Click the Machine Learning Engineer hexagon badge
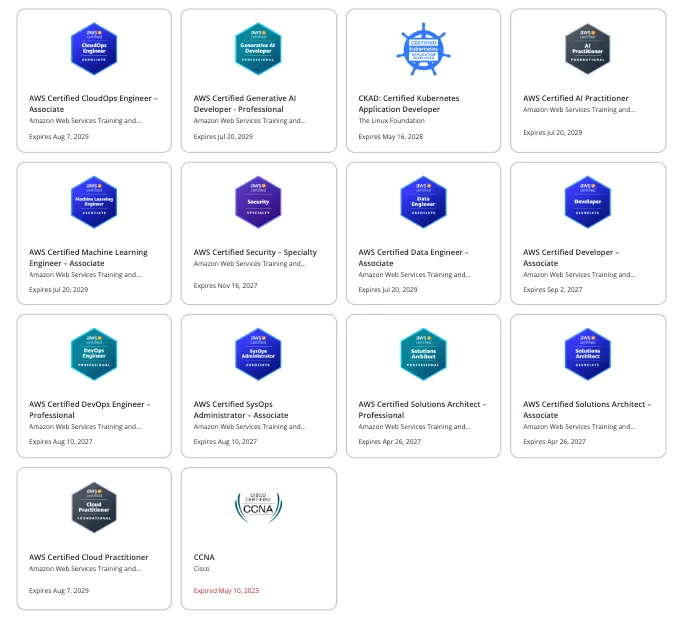Viewport: 687px width, 623px height. pos(94,202)
